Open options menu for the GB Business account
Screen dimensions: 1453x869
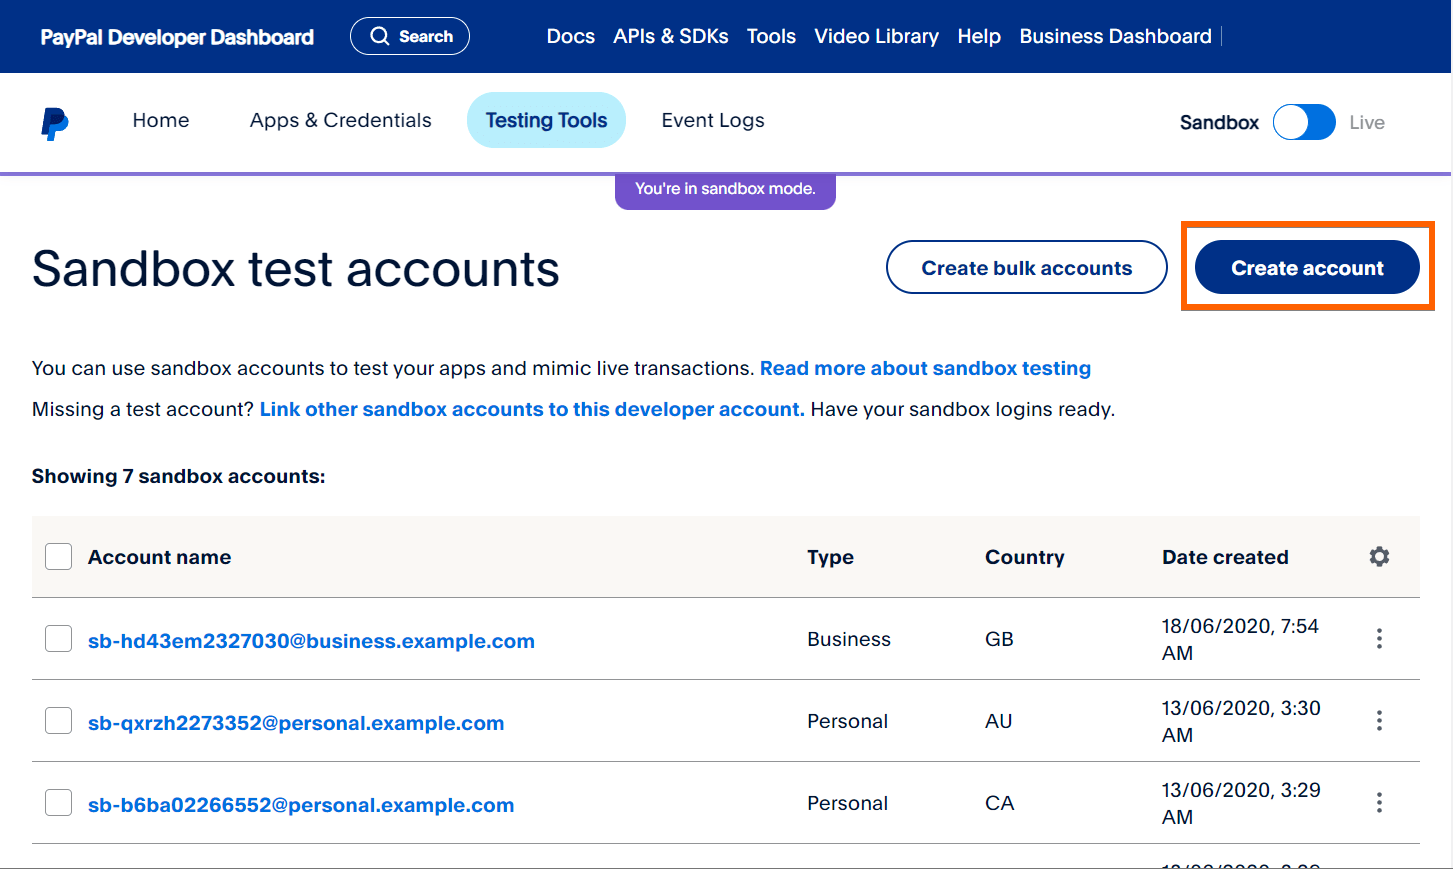tap(1379, 639)
